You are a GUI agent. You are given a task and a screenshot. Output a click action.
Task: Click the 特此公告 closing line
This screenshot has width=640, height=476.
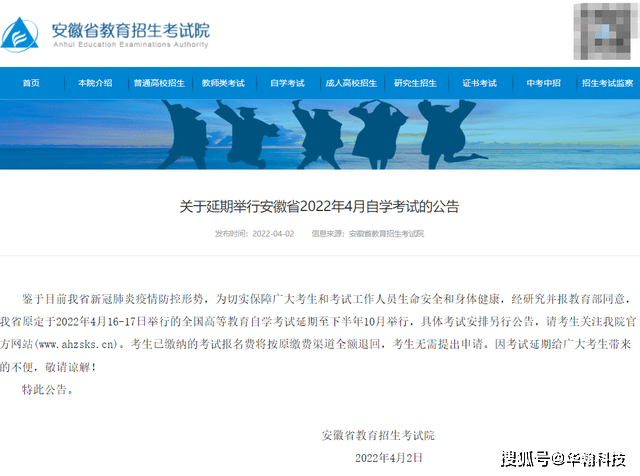(48, 390)
